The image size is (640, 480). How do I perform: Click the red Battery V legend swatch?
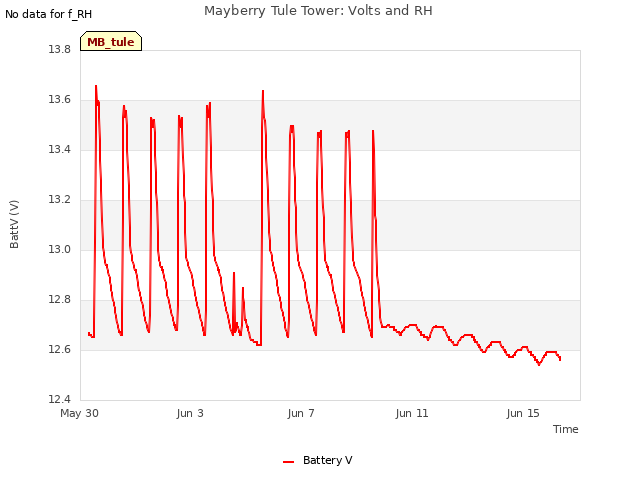[288, 462]
